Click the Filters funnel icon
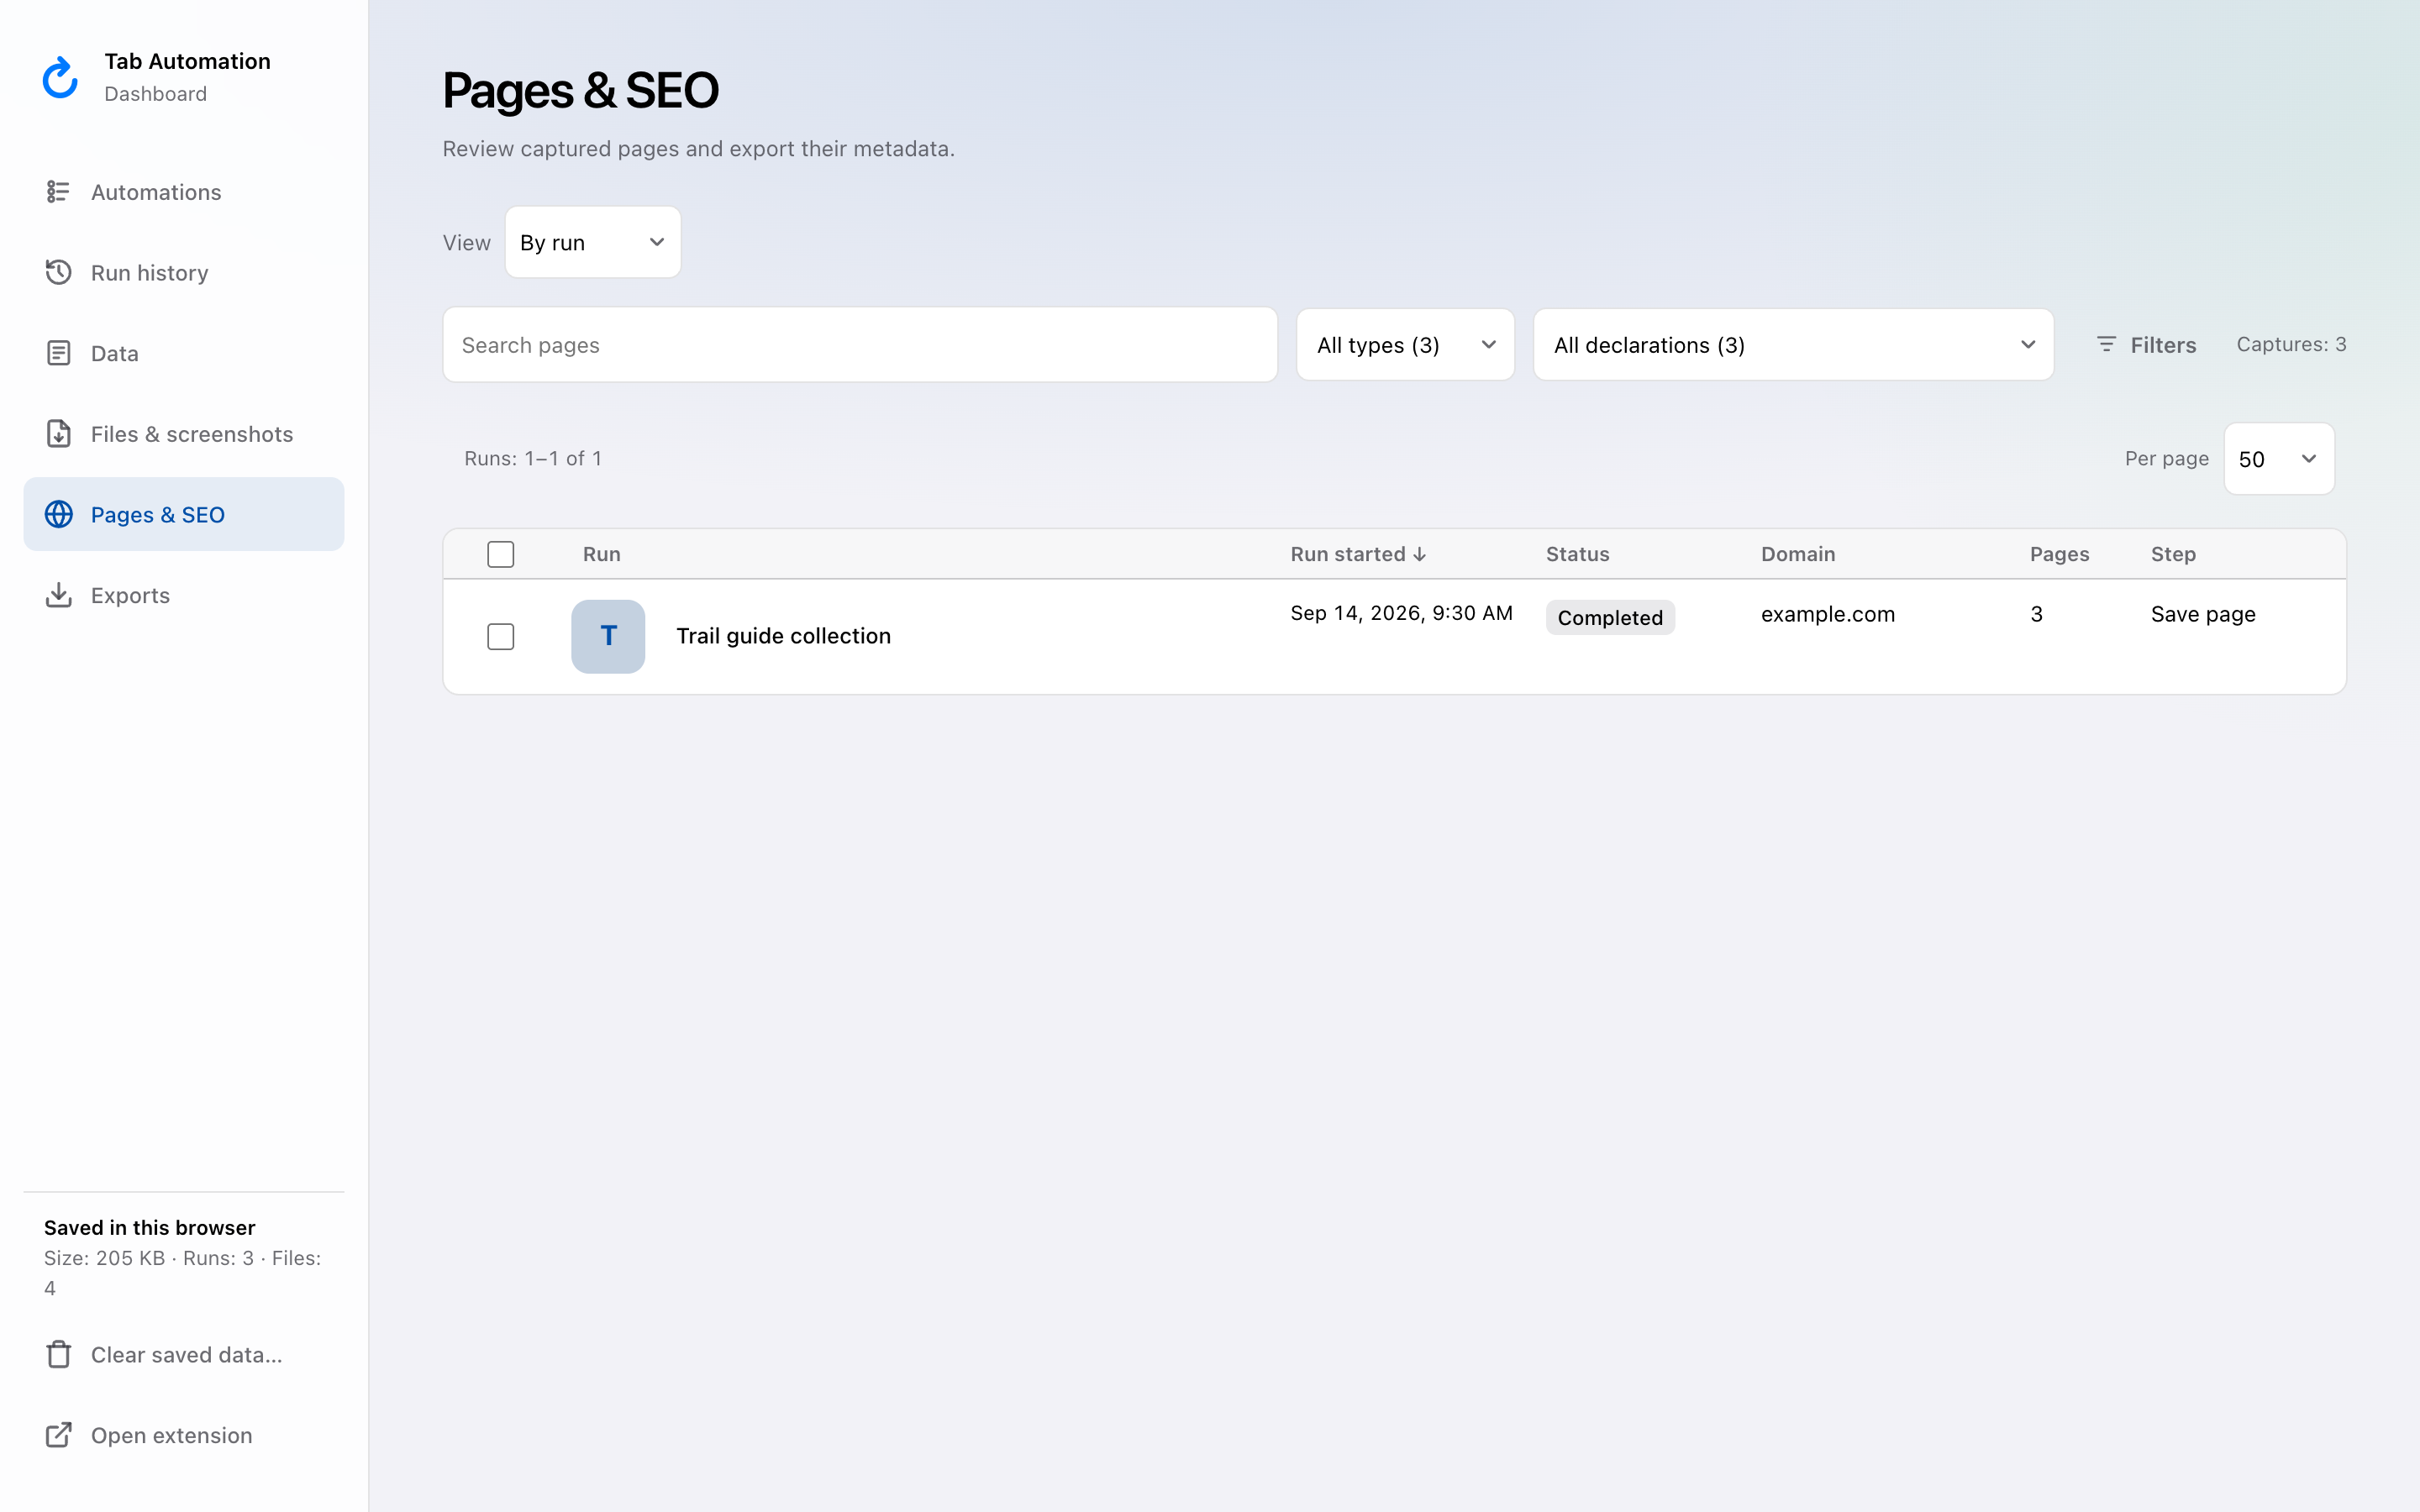 click(x=2106, y=344)
